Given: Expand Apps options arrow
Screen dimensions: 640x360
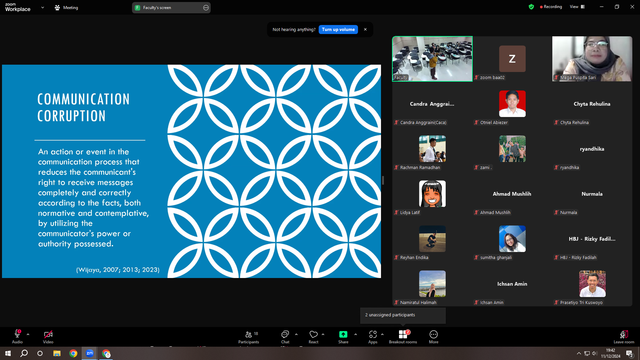Looking at the screenshot, I should (382, 334).
